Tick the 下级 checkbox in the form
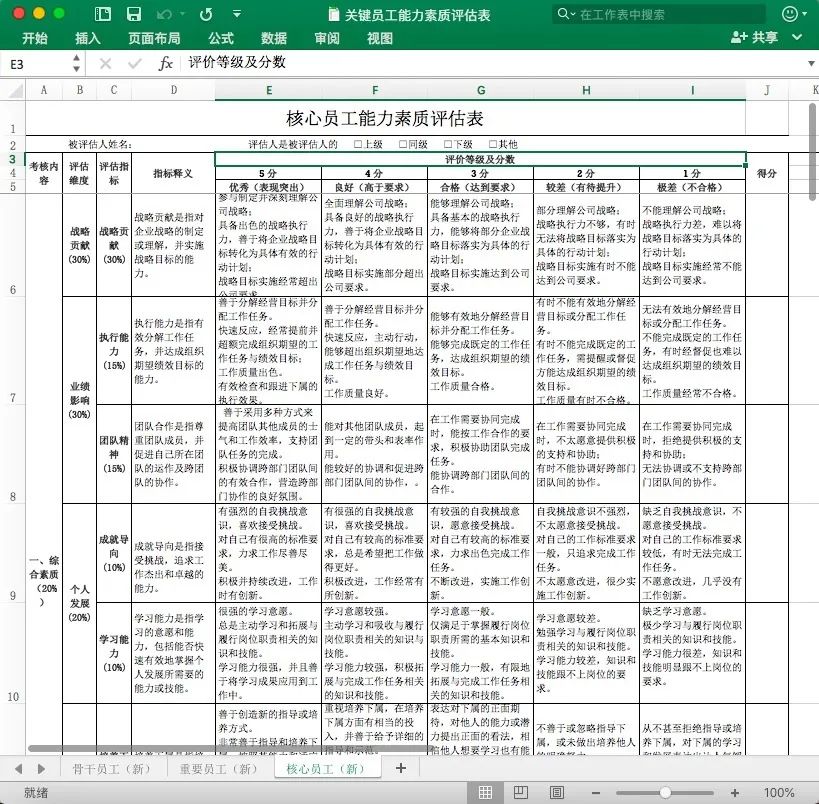This screenshot has height=804, width=819. point(447,144)
